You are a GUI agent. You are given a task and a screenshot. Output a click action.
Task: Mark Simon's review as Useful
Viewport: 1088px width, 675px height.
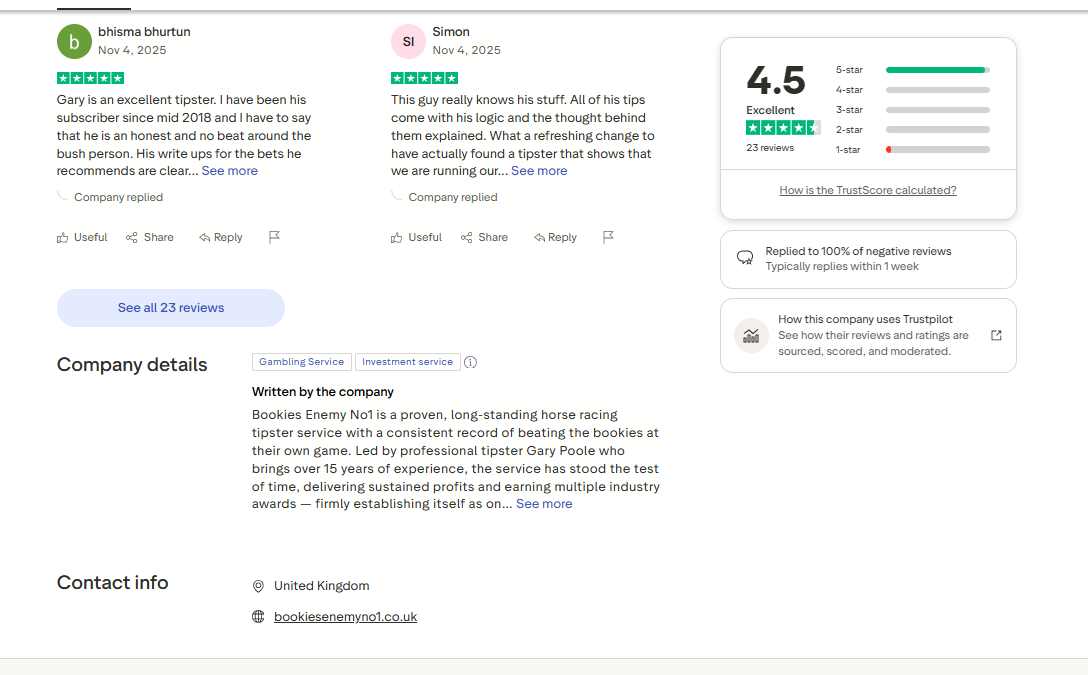click(416, 238)
